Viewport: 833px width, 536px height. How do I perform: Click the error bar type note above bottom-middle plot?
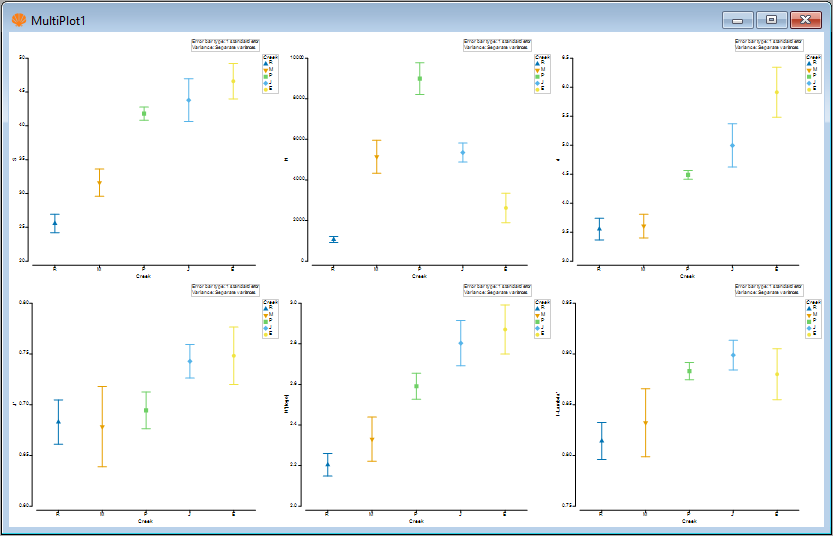coord(497,290)
